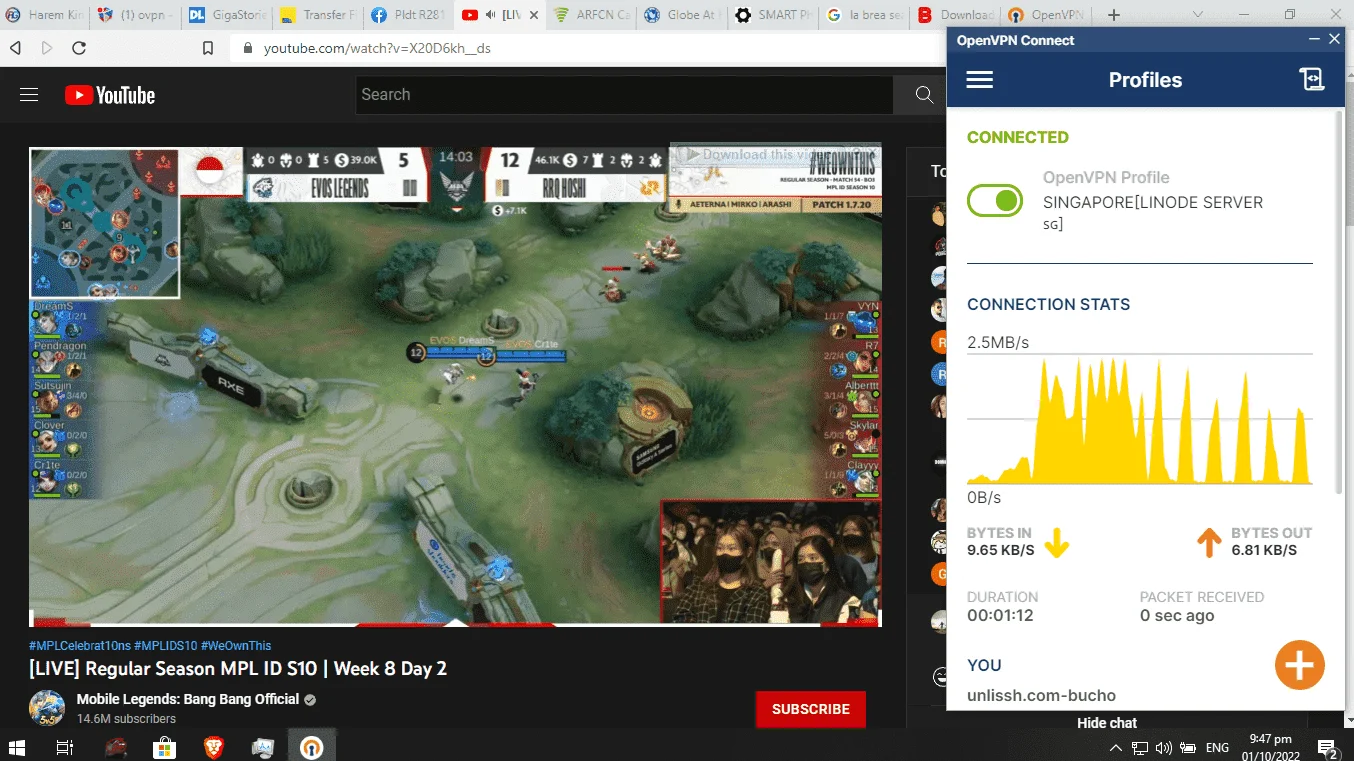The image size is (1354, 761).
Task: Click the bookmark icon near address bar
Action: click(x=208, y=48)
